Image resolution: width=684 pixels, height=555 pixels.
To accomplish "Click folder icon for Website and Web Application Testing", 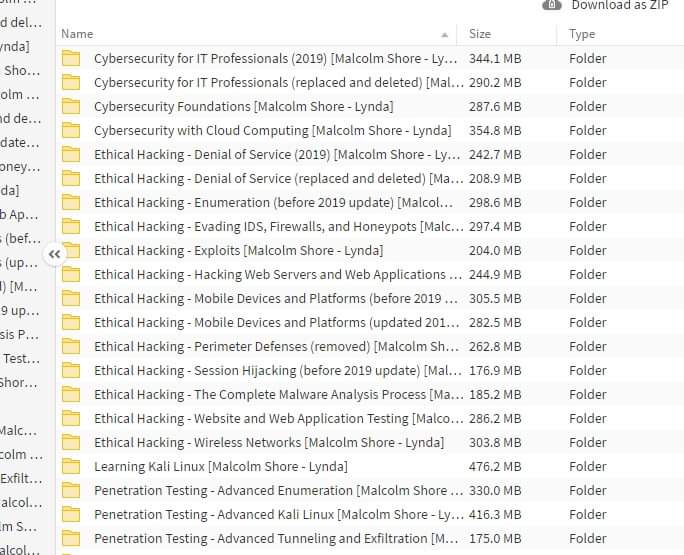I will [71, 418].
